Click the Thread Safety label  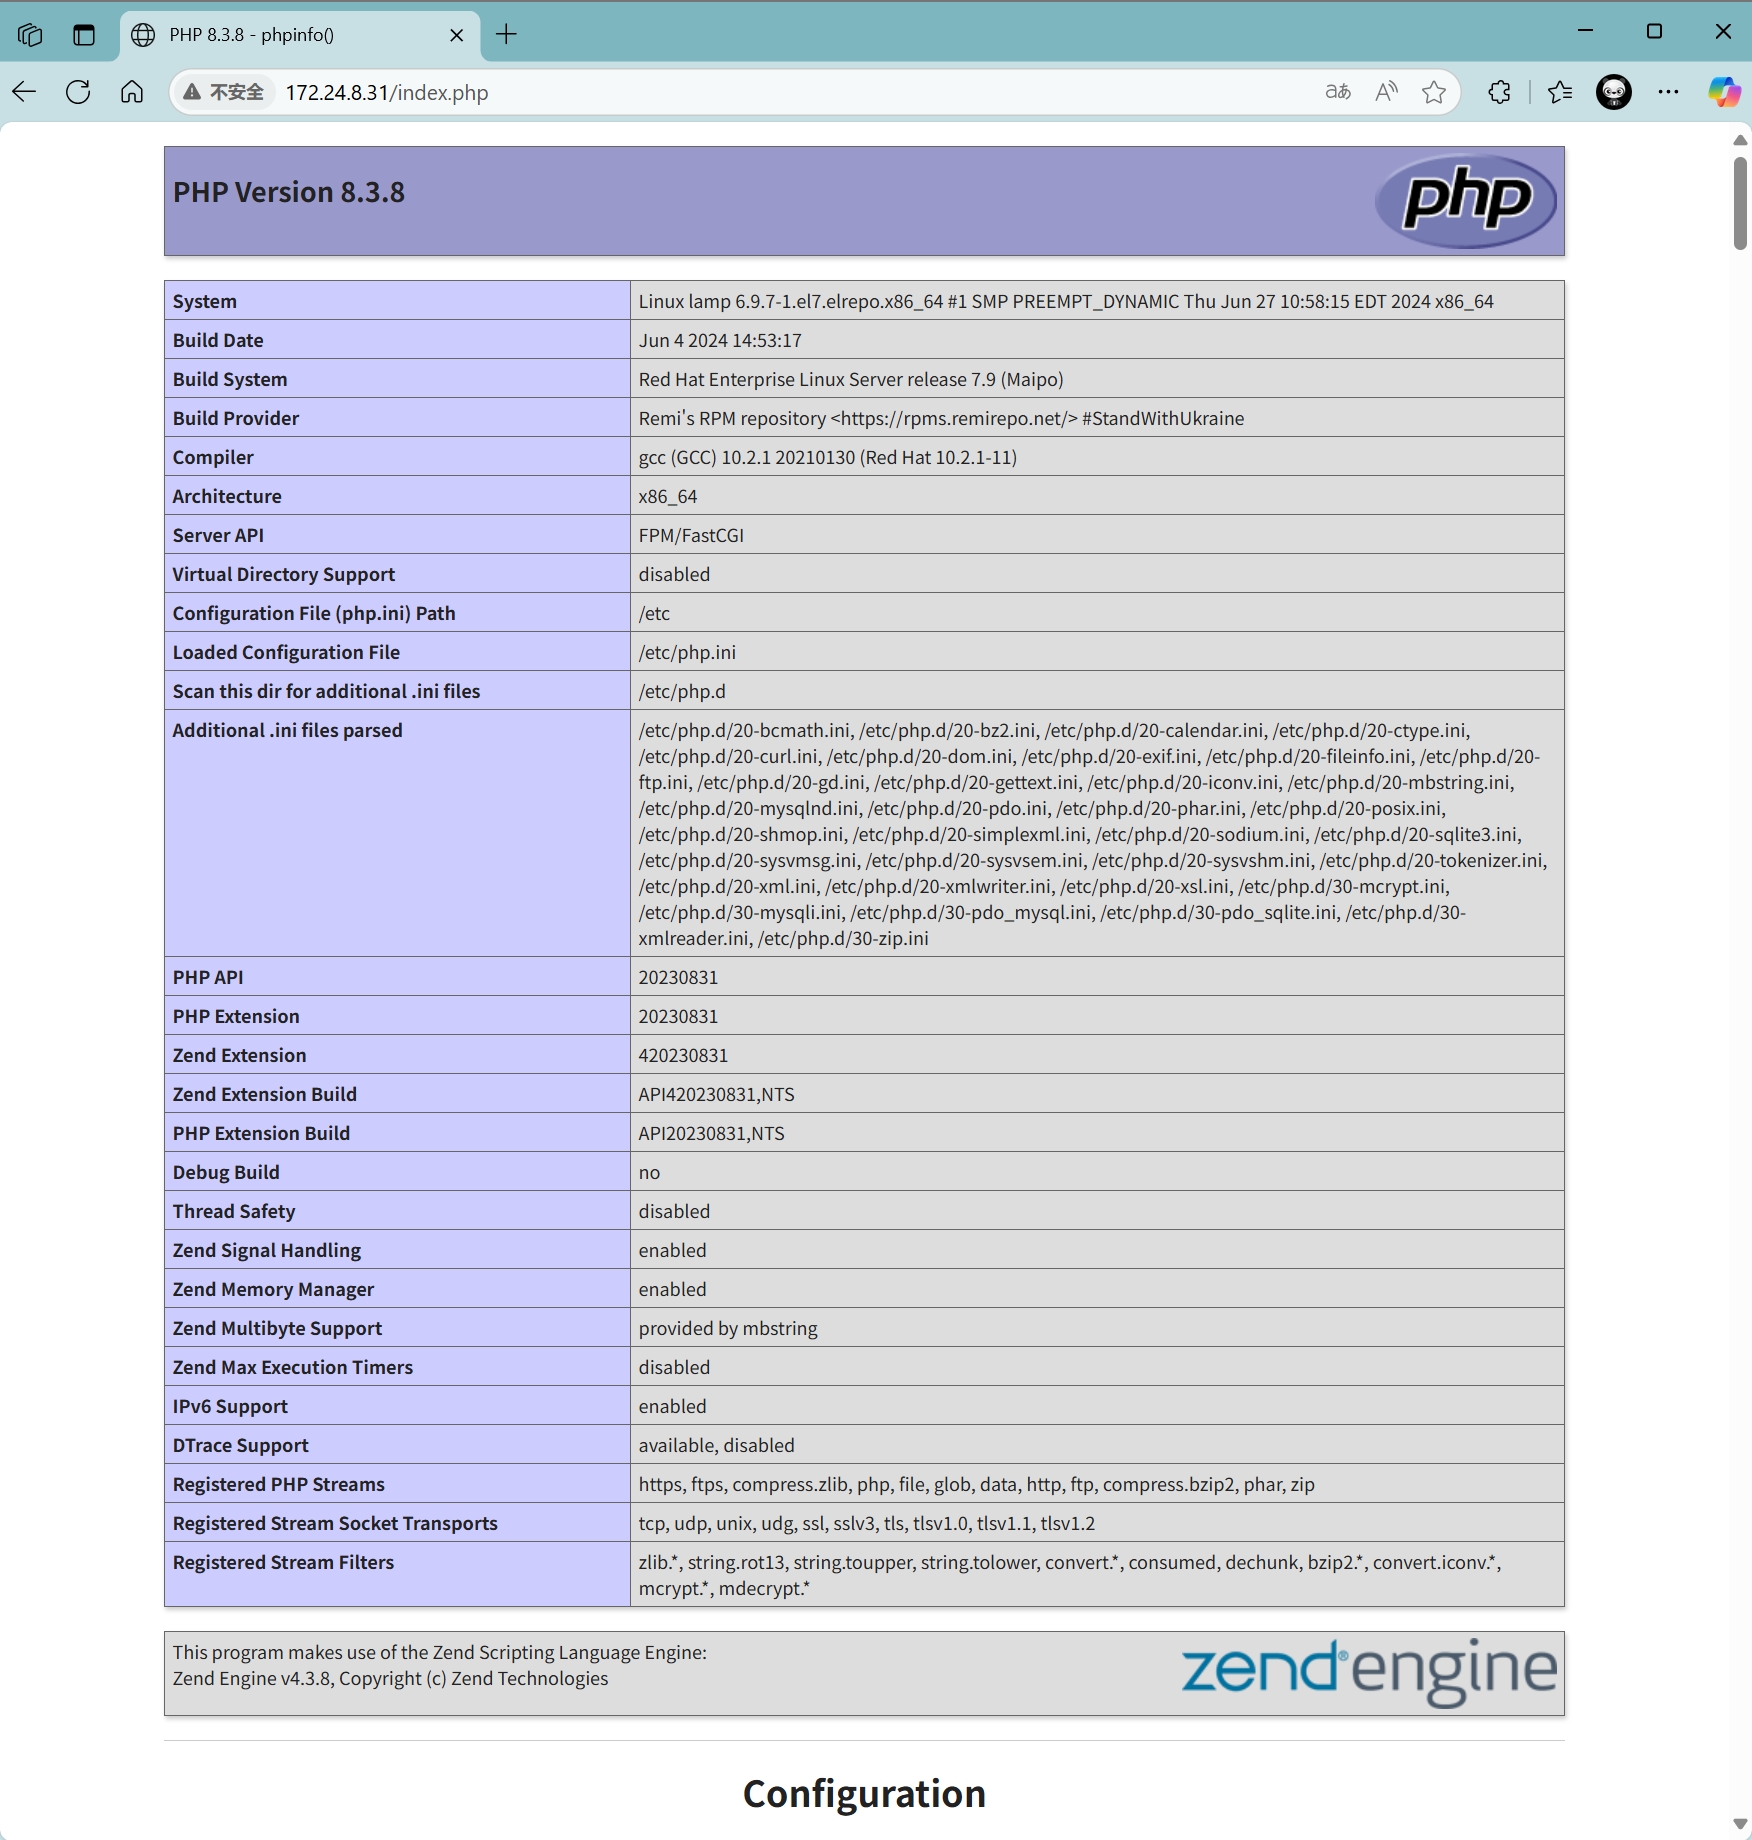coord(234,1211)
